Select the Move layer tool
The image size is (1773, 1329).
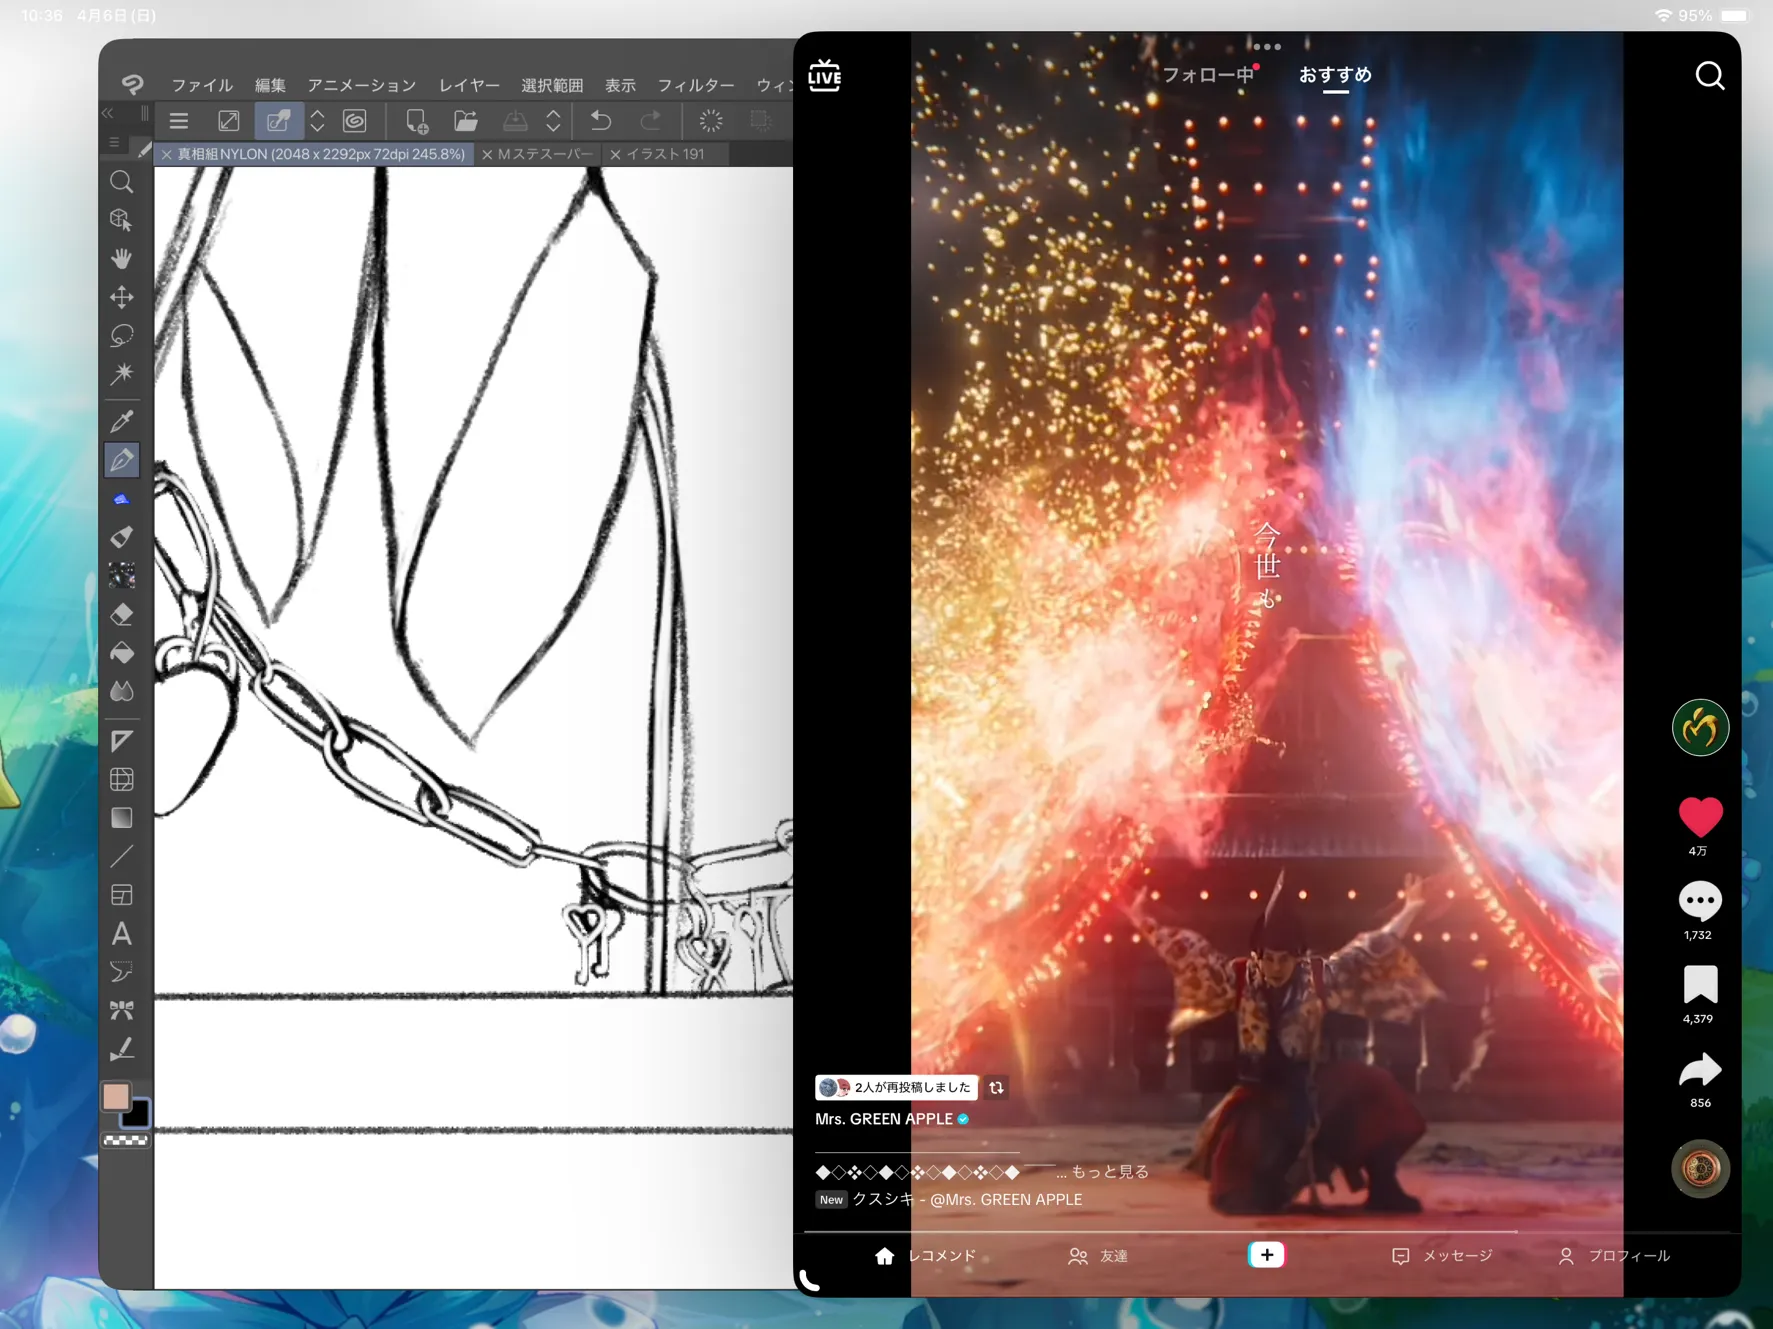tap(122, 297)
